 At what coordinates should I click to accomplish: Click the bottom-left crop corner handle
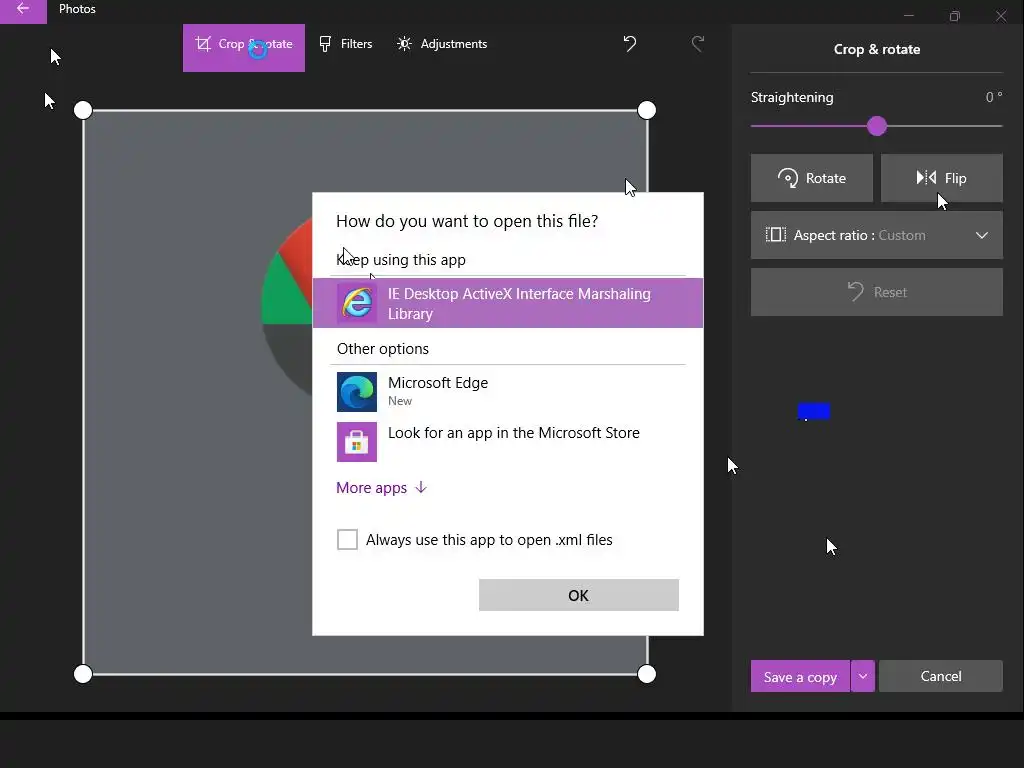pos(83,674)
